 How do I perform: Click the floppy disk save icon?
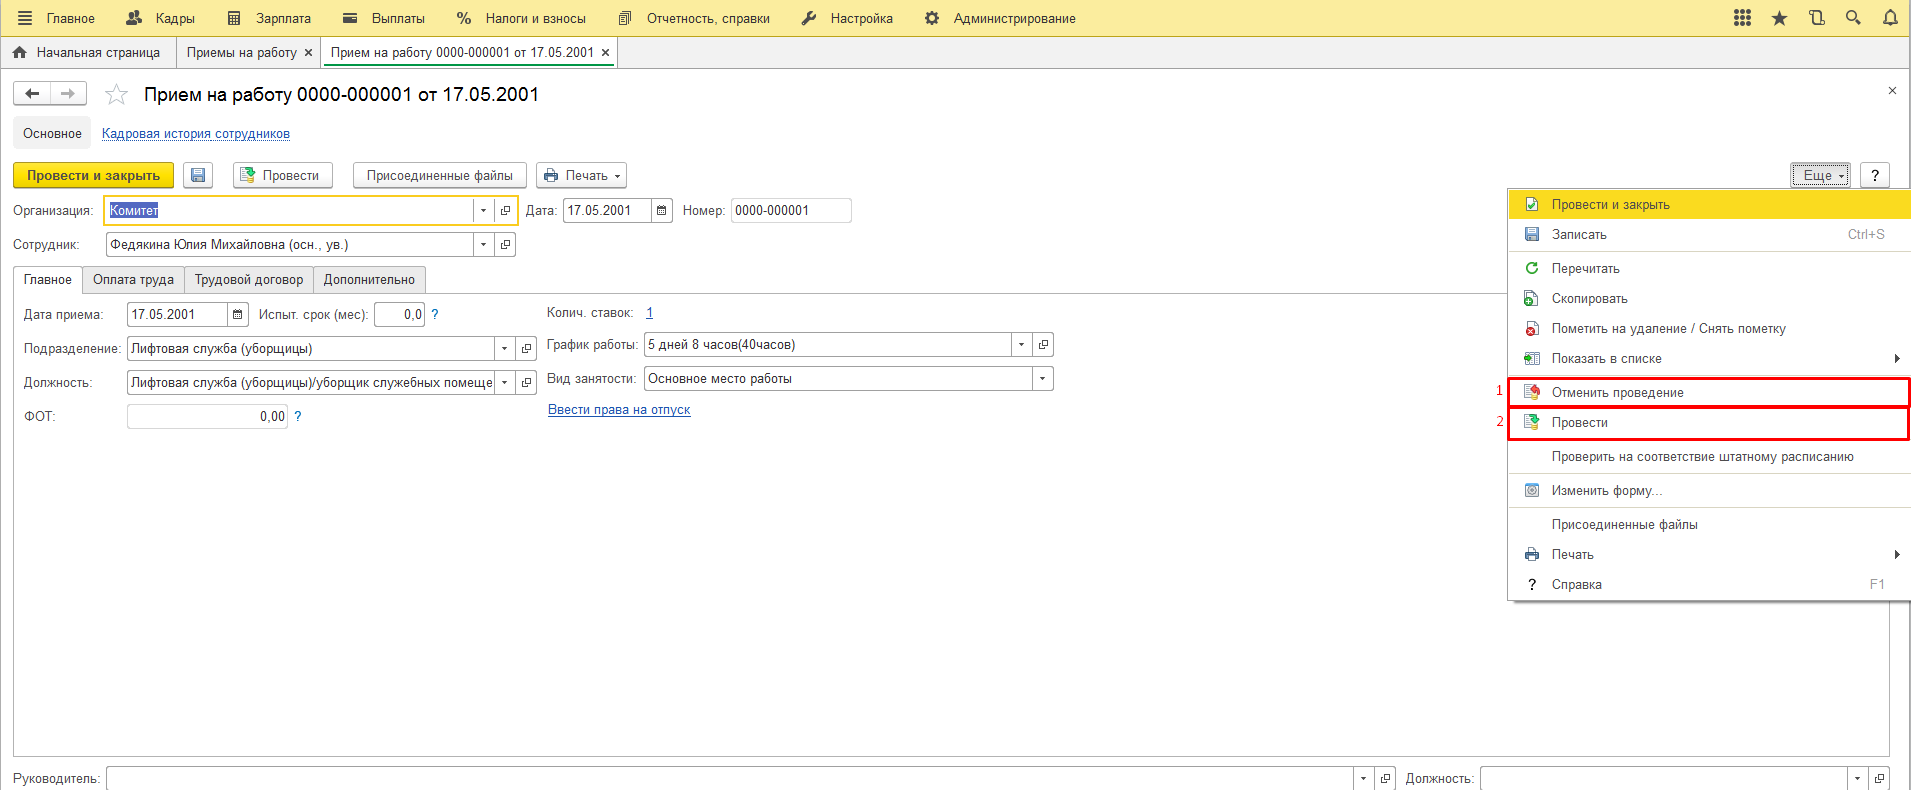[x=198, y=176]
